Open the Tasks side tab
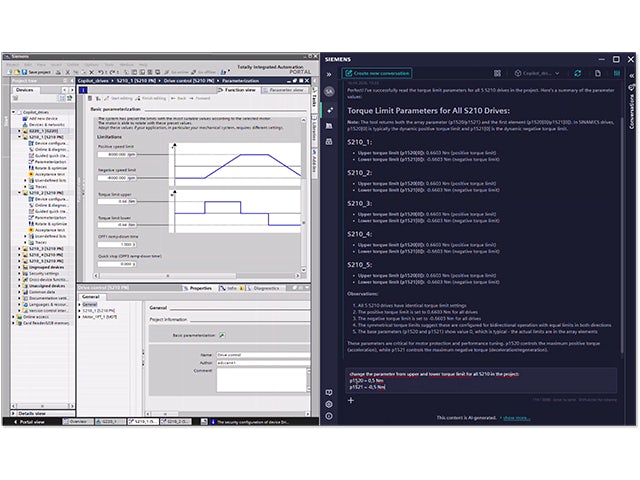Viewport: 640px width, 480px height. click(x=315, y=98)
